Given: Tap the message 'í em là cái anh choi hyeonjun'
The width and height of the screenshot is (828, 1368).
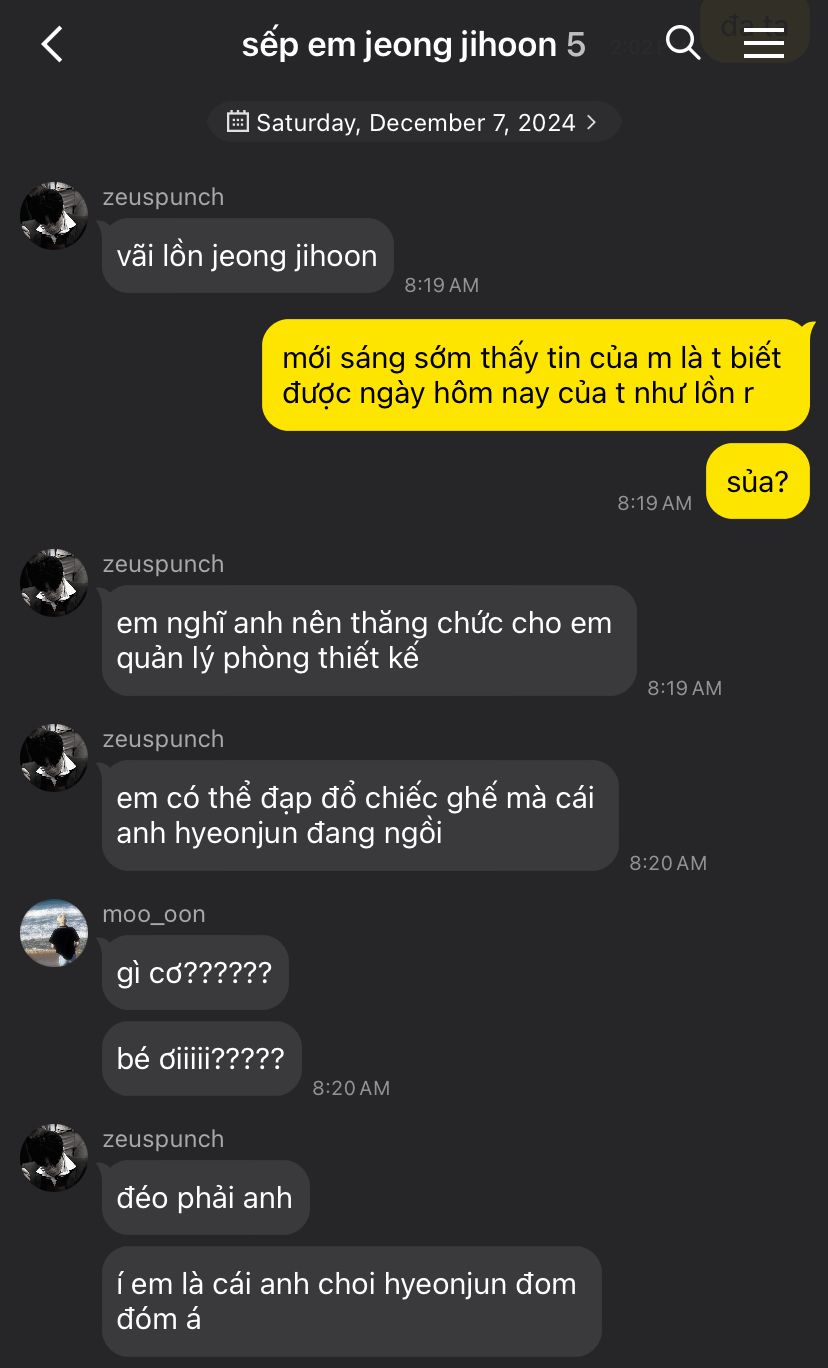Looking at the screenshot, I should point(352,1301).
